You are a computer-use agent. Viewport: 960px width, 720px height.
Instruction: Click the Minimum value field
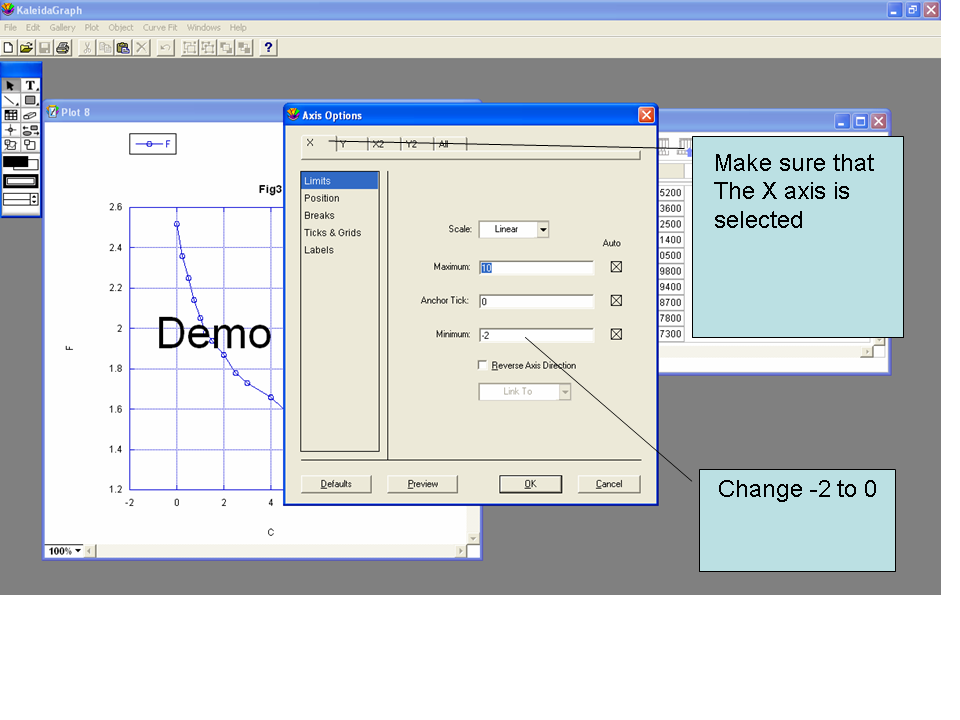coord(536,335)
